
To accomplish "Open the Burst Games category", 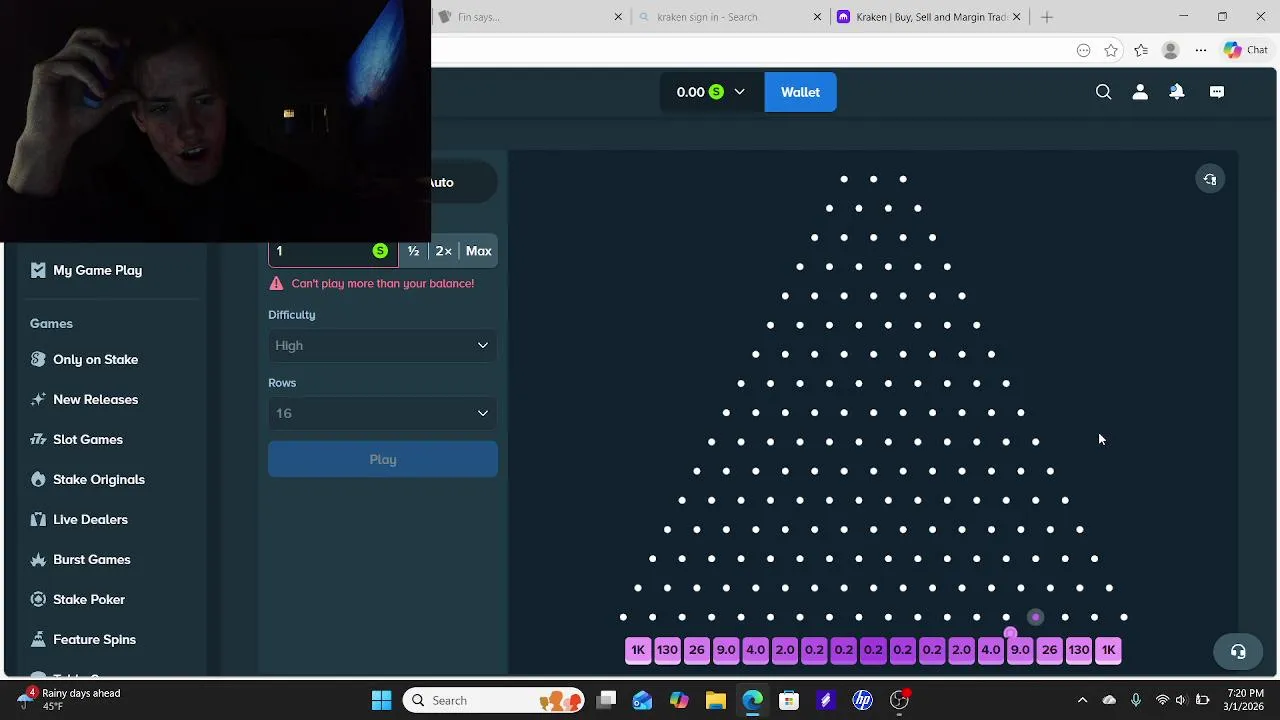I will (x=92, y=559).
